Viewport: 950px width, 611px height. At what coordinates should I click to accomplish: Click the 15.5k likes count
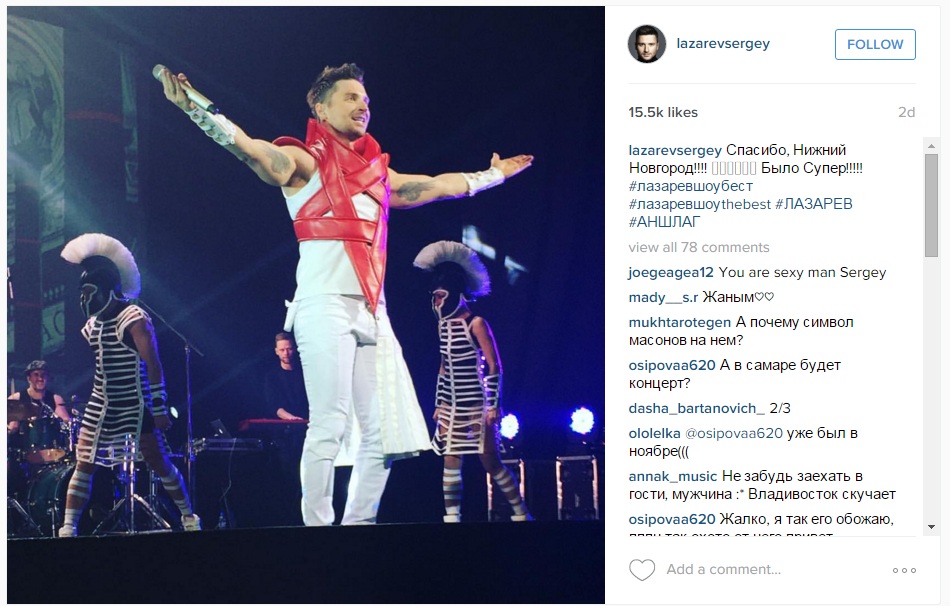[663, 112]
